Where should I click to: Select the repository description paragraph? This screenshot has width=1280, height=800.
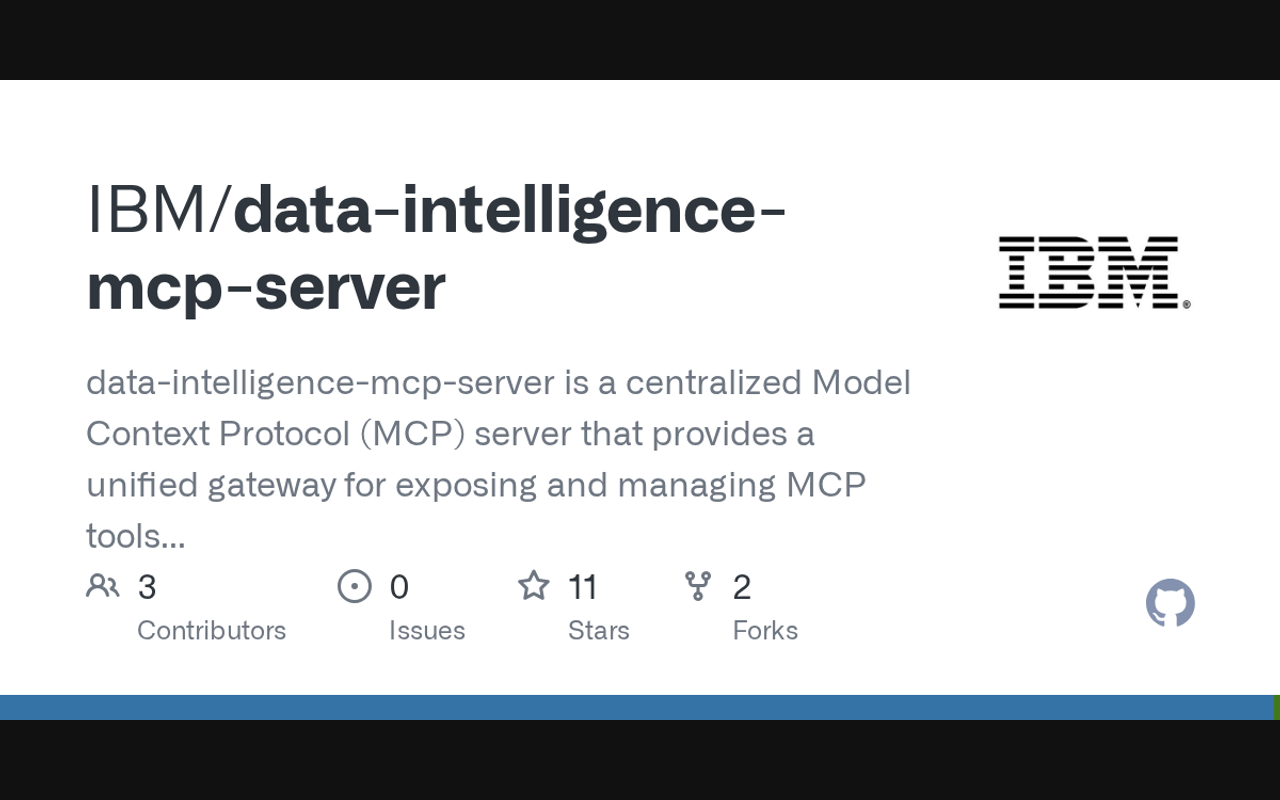click(498, 459)
